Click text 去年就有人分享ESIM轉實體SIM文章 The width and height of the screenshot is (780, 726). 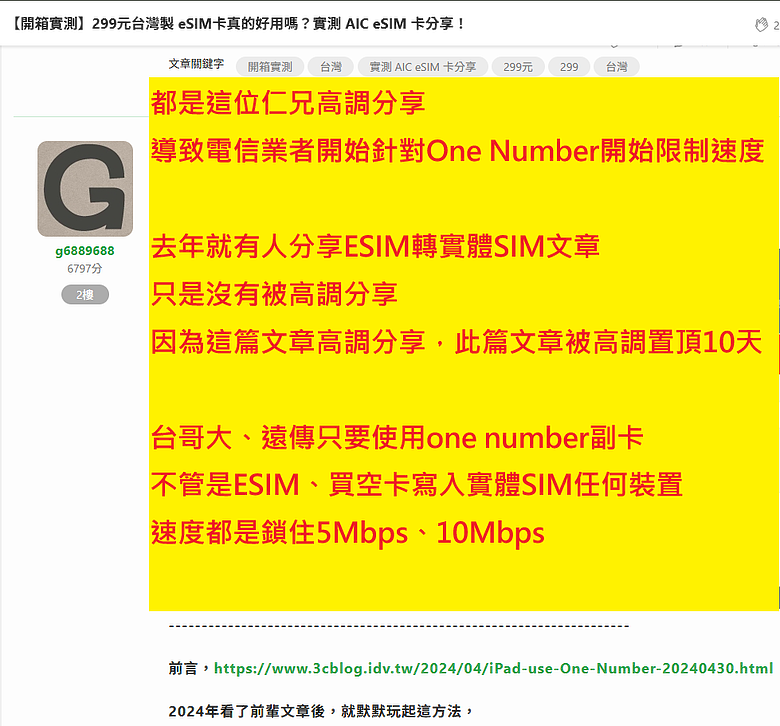tap(375, 246)
